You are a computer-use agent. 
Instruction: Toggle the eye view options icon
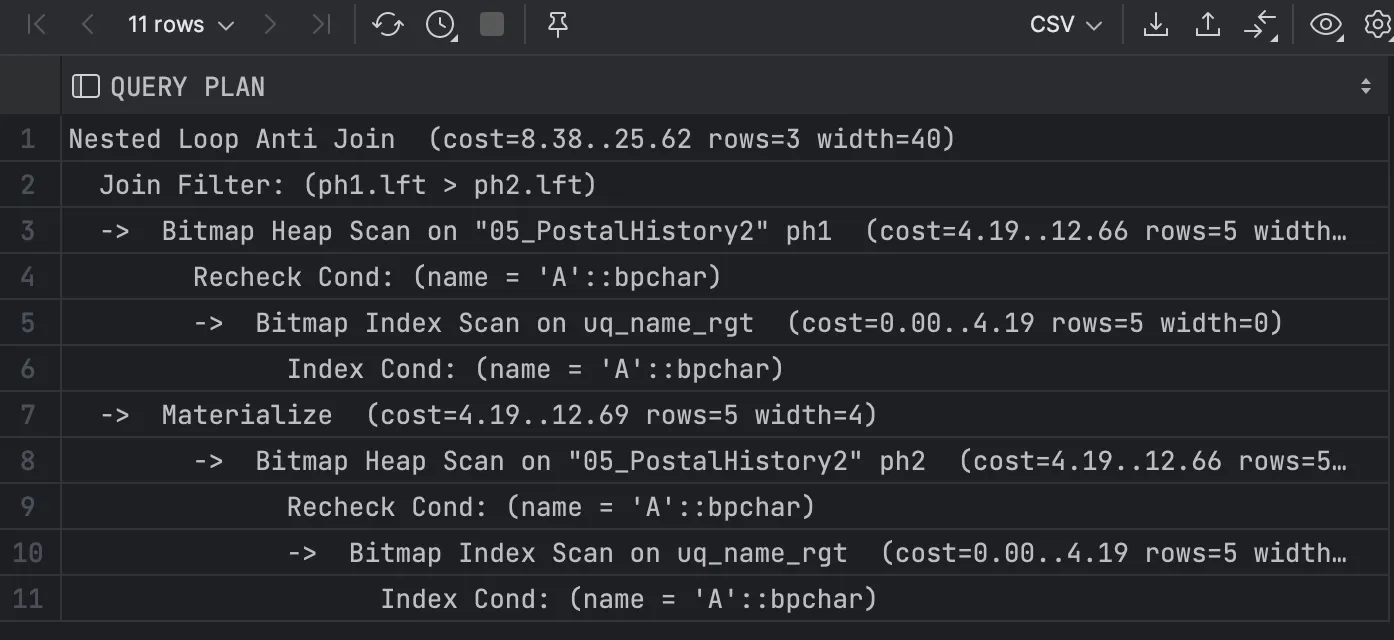[x=1326, y=25]
